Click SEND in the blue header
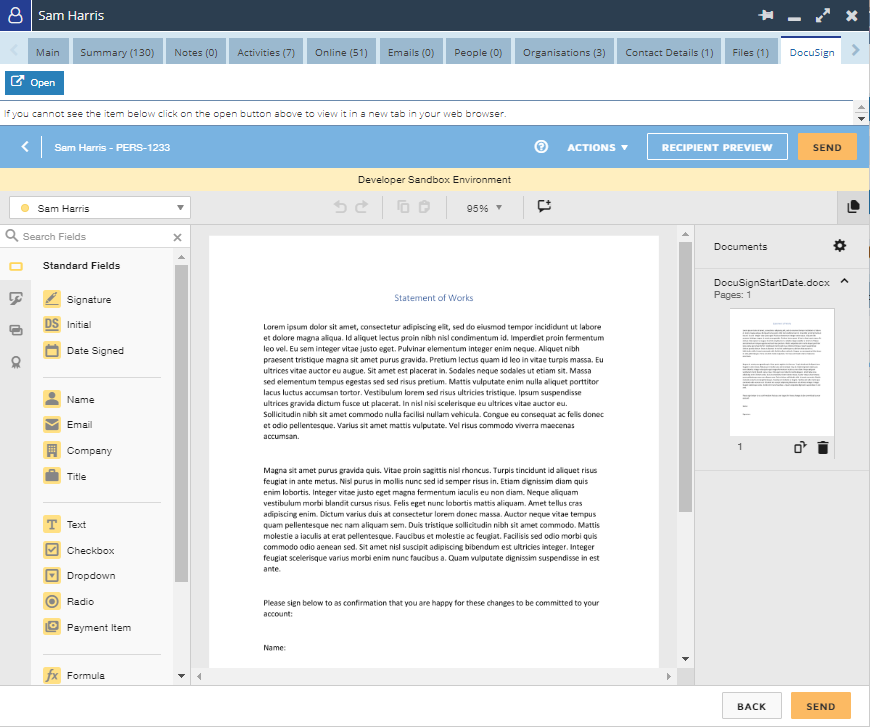 (827, 147)
